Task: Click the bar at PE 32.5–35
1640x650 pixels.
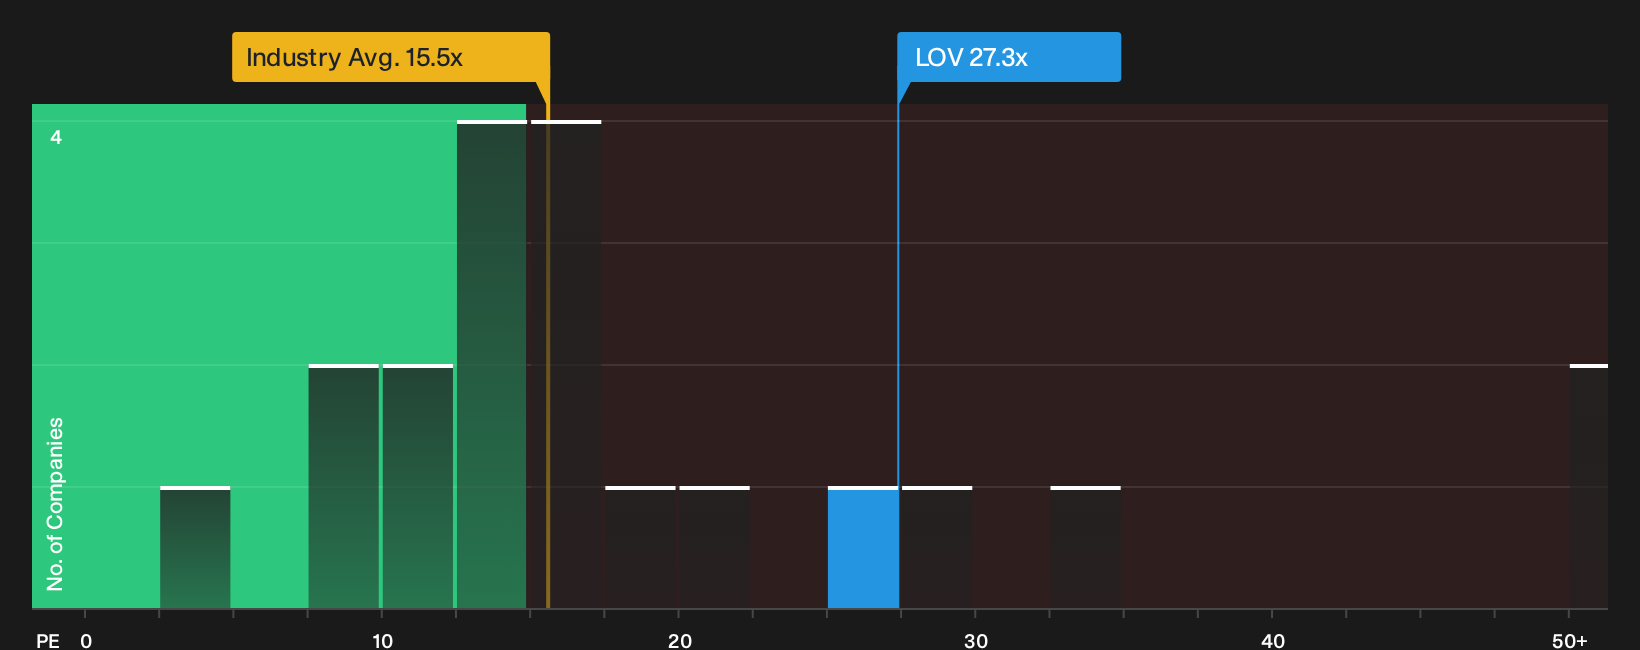Action: tap(1085, 548)
